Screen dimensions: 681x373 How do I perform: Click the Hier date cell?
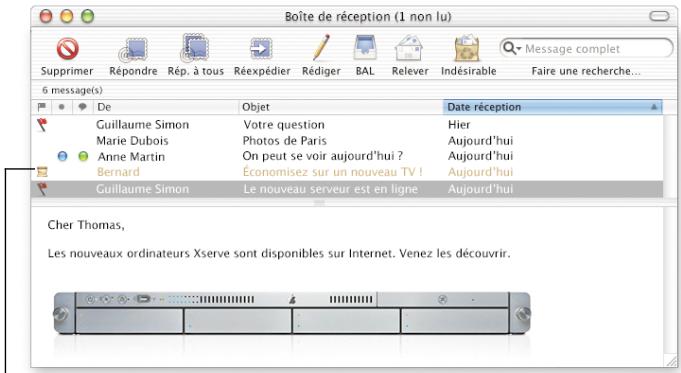[459, 125]
